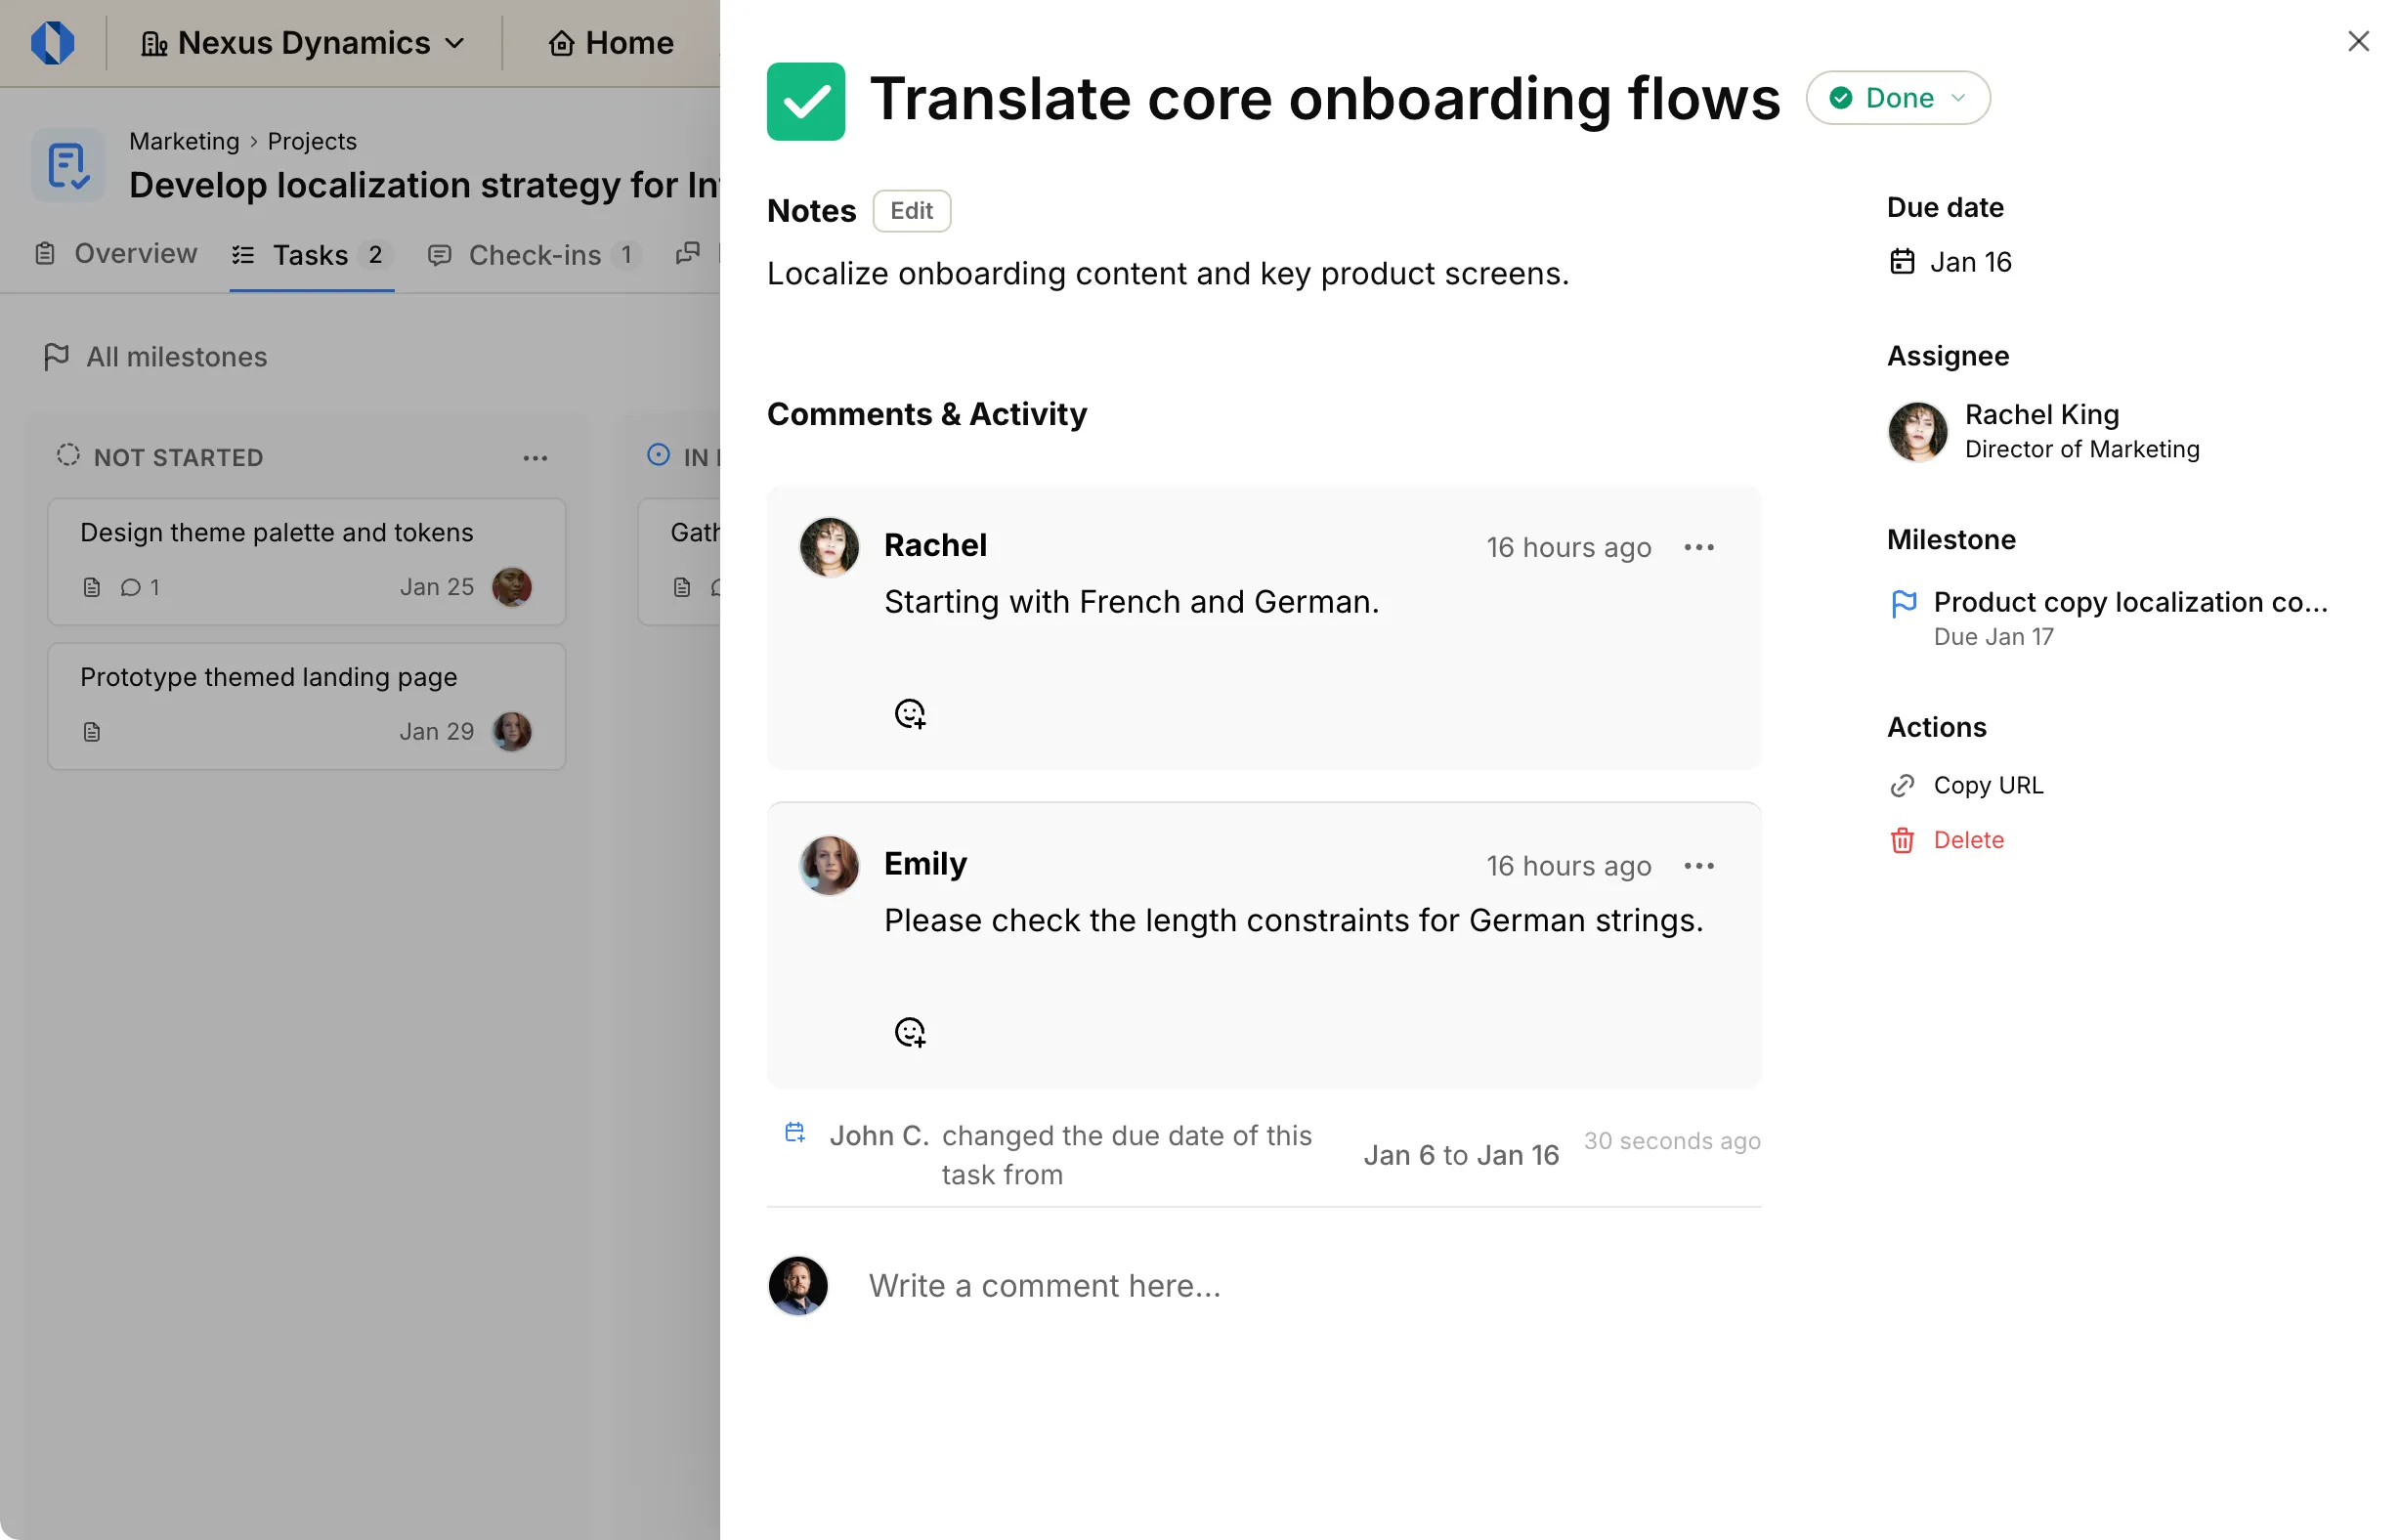2400x1540 pixels.
Task: Click the Write a comment field
Action: [x=1045, y=1285]
